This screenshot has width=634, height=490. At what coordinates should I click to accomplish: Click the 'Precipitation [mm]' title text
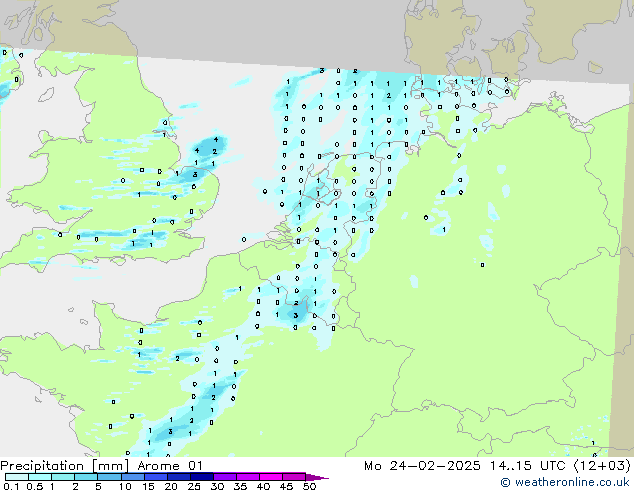[x=65, y=466]
